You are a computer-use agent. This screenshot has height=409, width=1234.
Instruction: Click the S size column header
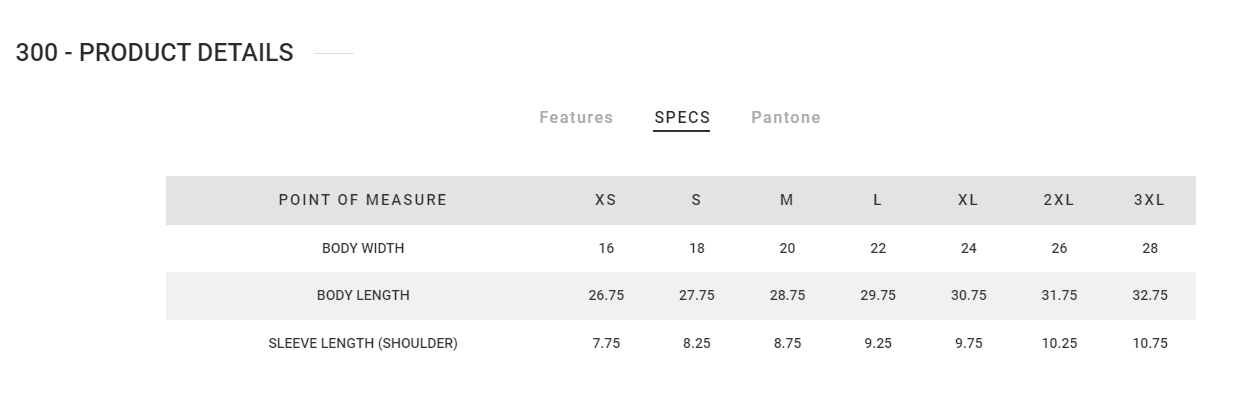click(696, 200)
